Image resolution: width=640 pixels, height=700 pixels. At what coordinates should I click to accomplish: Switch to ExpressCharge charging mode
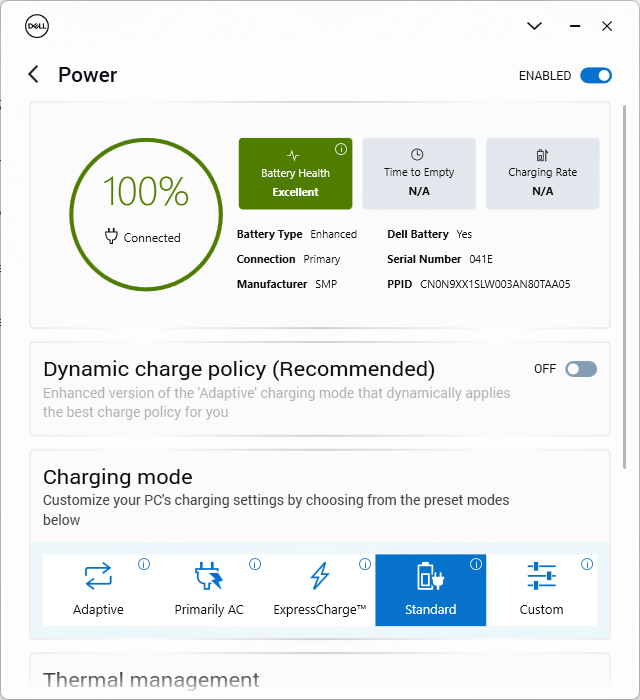tap(320, 590)
